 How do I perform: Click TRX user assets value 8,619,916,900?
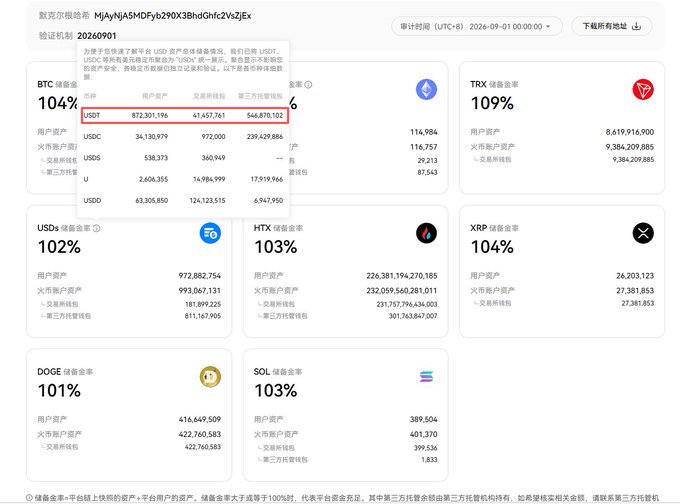630,132
